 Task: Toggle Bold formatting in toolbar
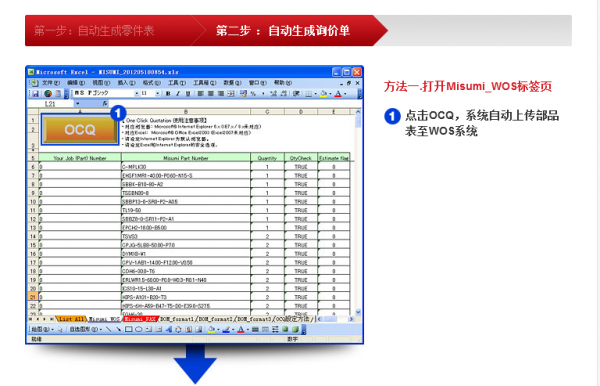[x=168, y=93]
